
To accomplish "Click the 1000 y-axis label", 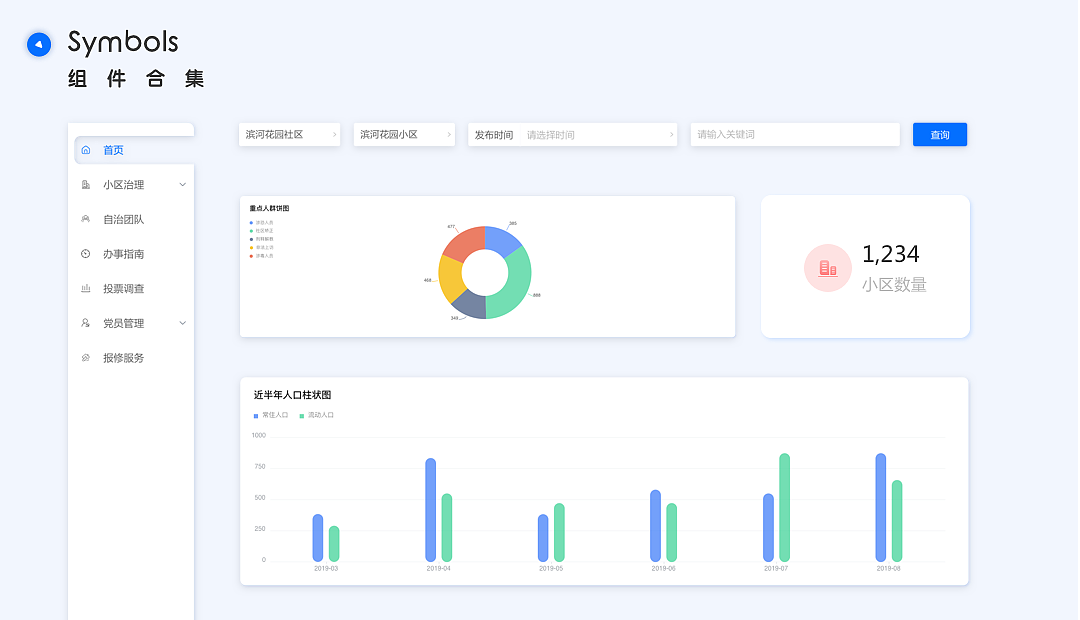I will [258, 435].
